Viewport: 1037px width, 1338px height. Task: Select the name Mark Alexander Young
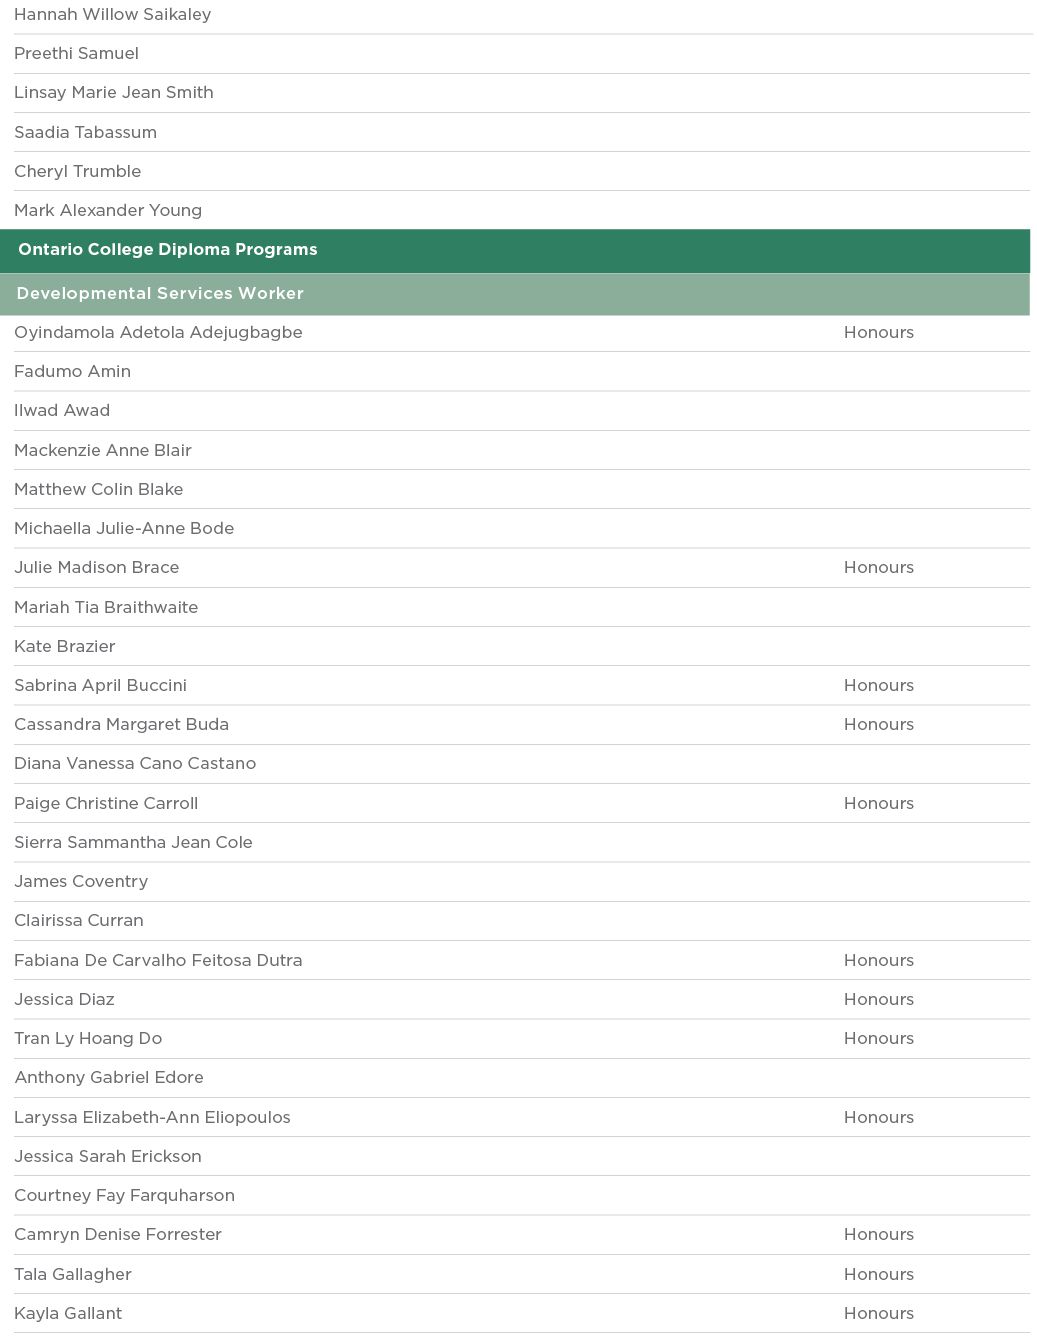[108, 211]
